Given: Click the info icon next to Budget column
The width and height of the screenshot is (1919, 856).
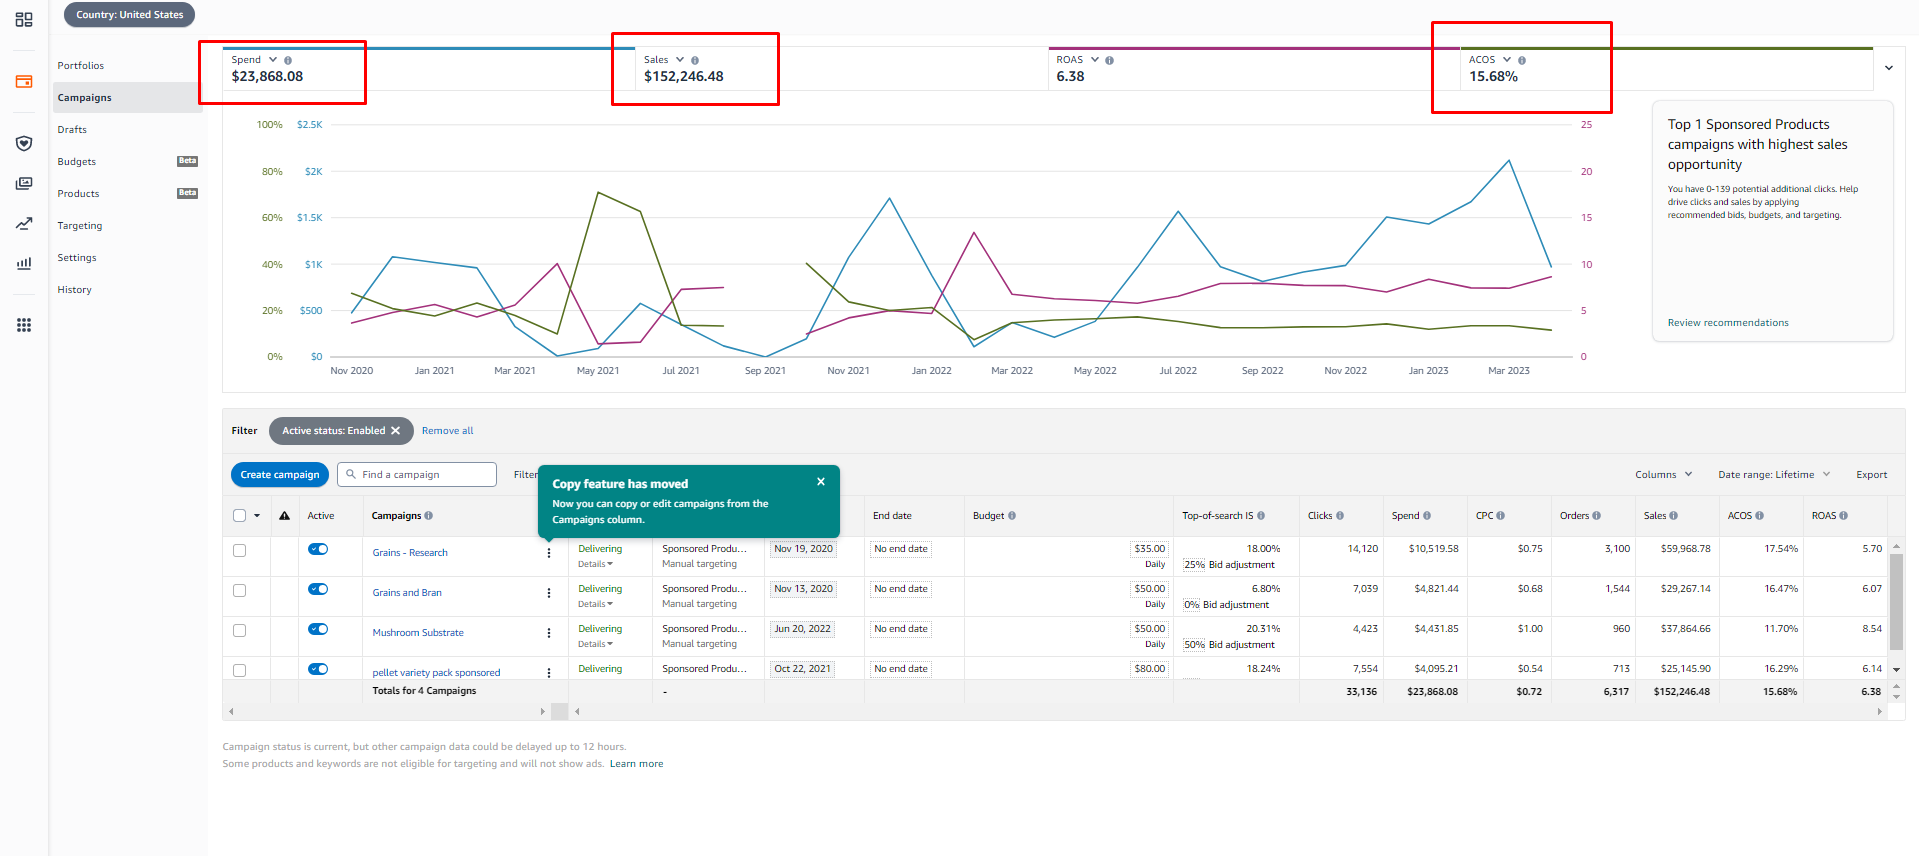Looking at the screenshot, I should (1012, 516).
